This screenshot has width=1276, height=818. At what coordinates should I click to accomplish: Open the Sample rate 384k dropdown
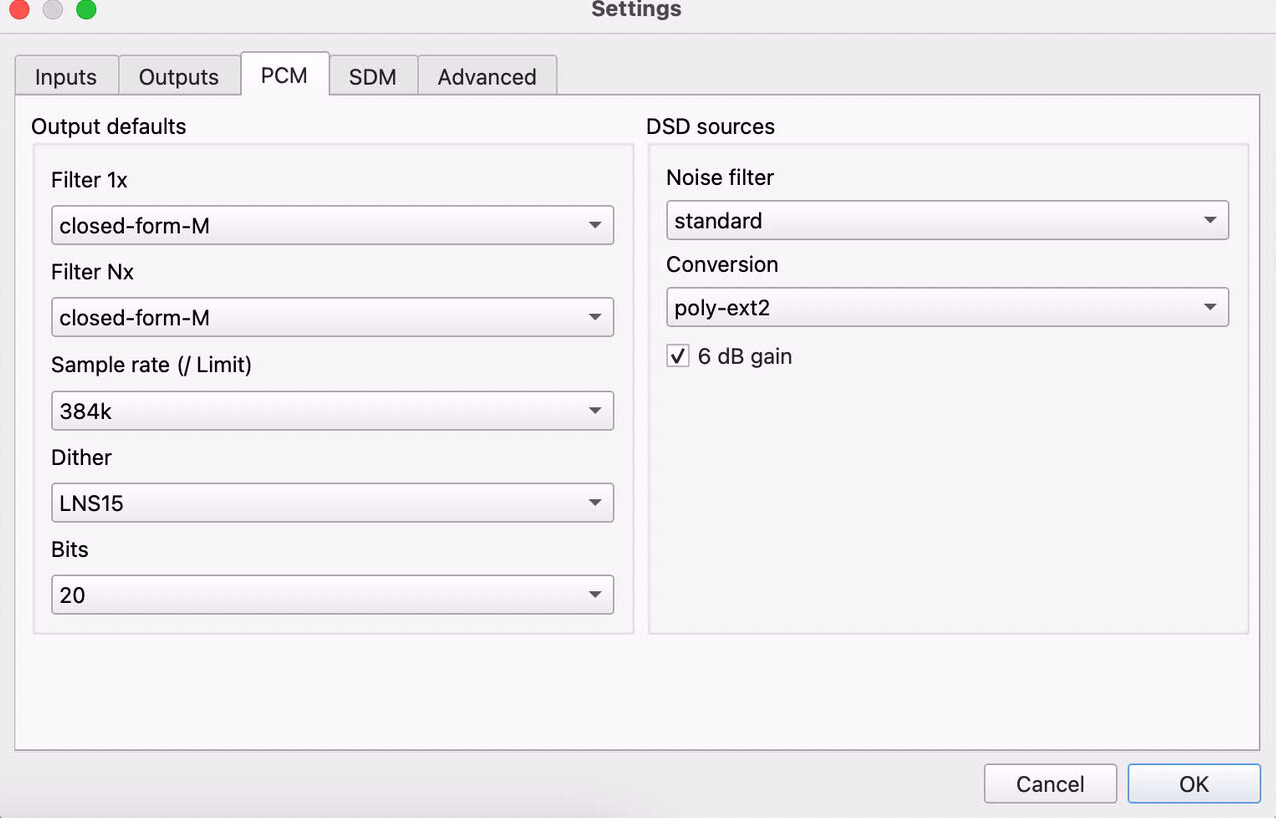pos(332,411)
